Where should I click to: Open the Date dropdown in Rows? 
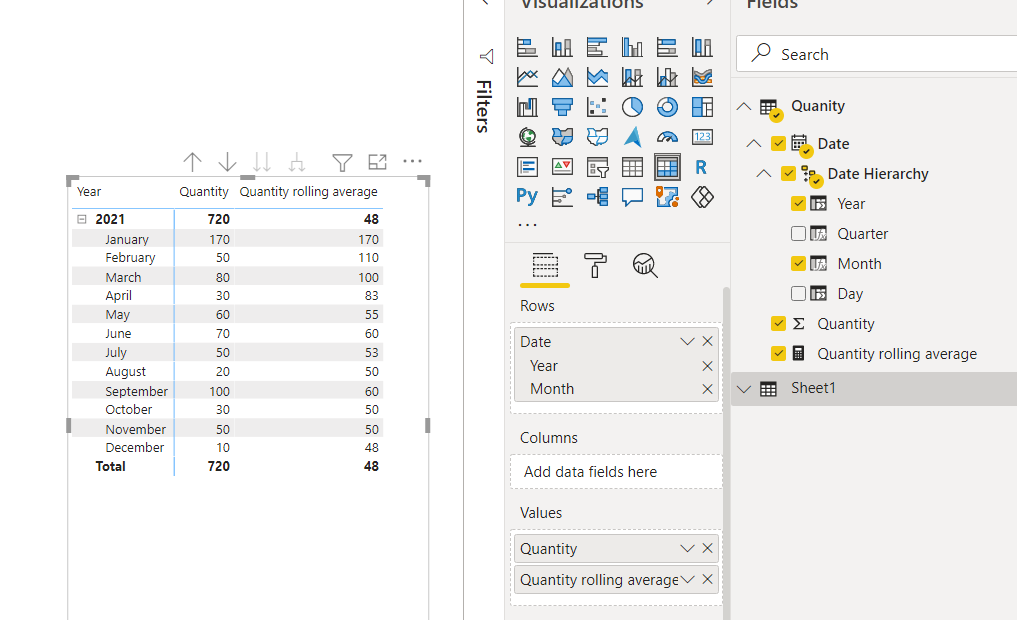[x=688, y=342]
